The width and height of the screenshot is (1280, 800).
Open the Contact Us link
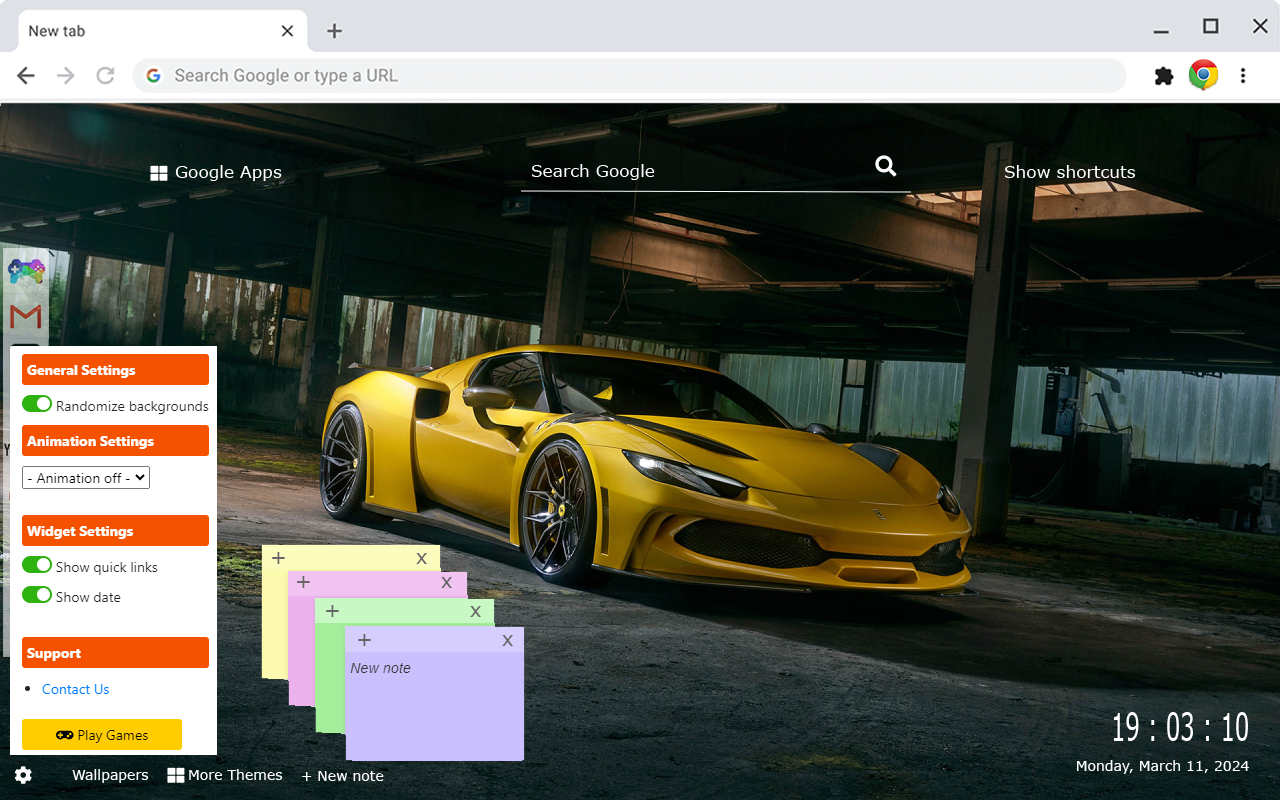[75, 689]
